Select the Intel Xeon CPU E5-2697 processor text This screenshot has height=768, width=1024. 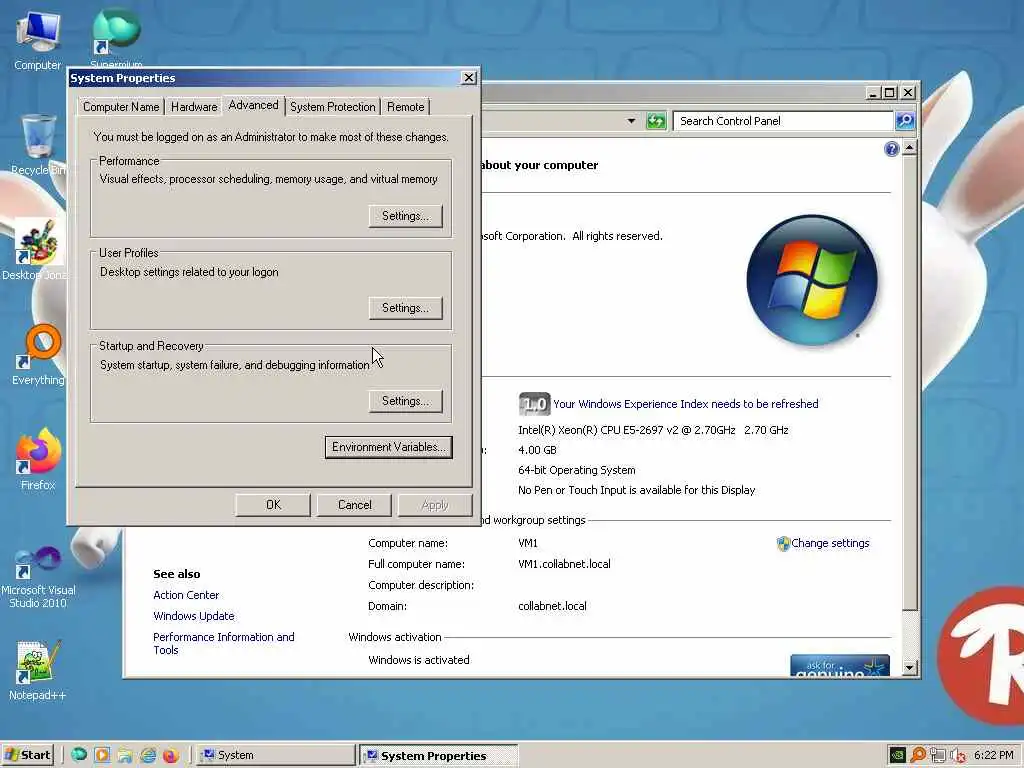click(x=653, y=430)
